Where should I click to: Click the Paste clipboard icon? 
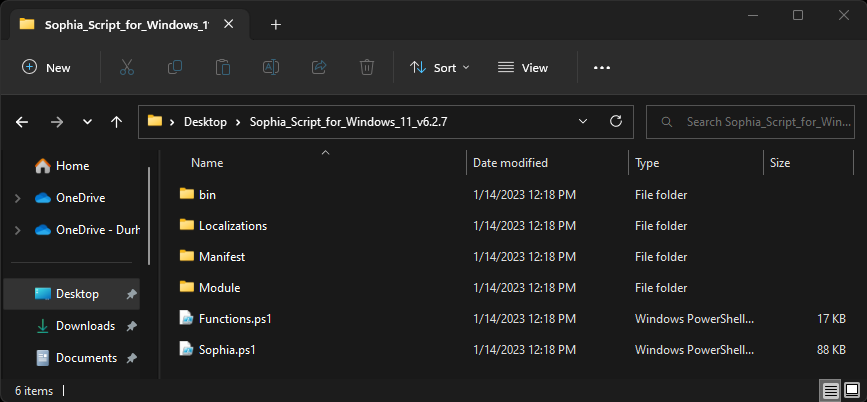(223, 67)
